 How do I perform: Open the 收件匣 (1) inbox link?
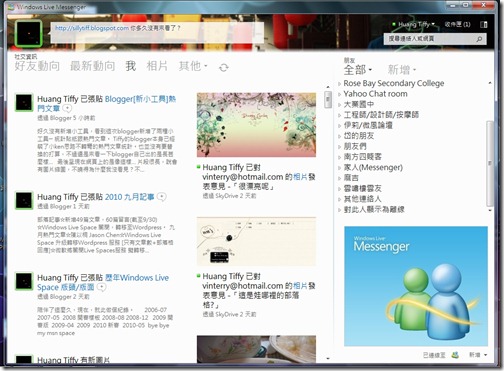pos(457,24)
